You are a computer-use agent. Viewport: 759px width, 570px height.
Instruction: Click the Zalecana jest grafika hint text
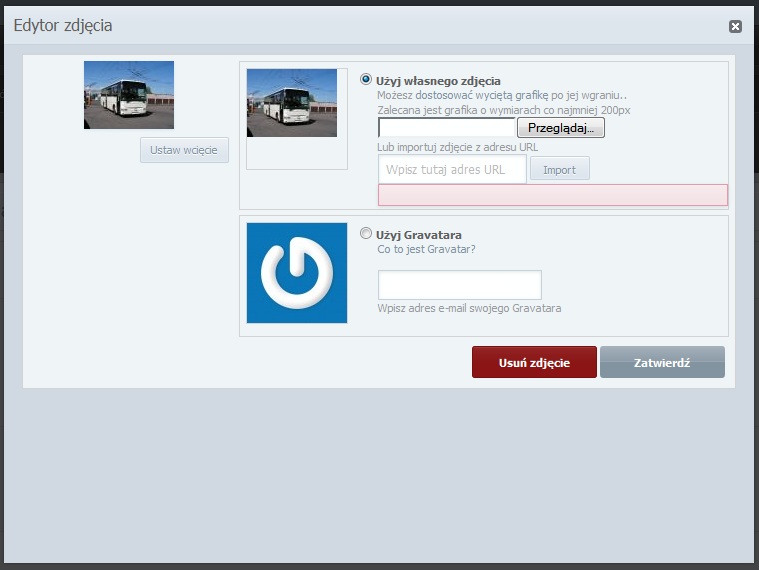[503, 110]
